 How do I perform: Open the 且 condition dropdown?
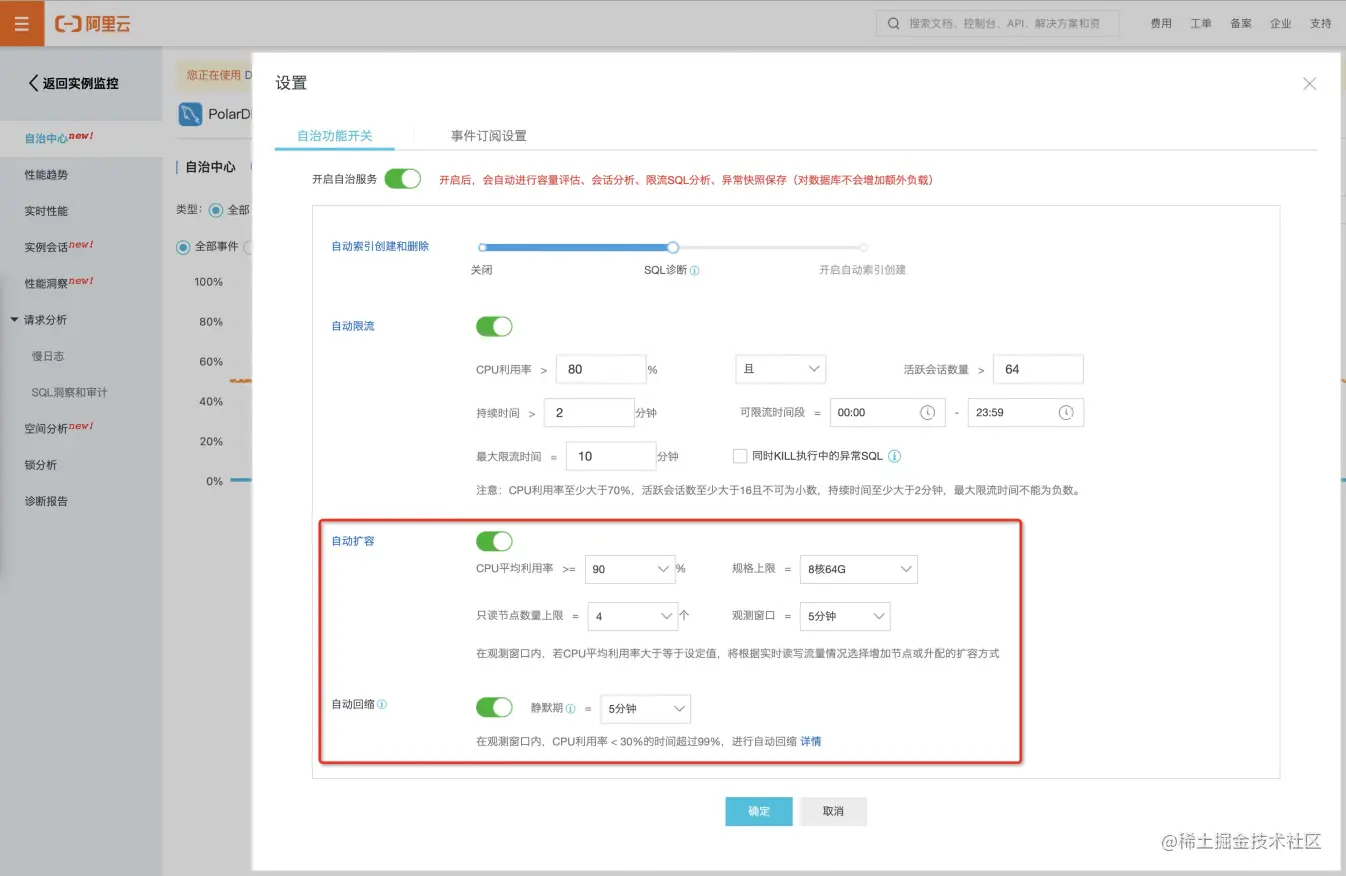click(780, 369)
